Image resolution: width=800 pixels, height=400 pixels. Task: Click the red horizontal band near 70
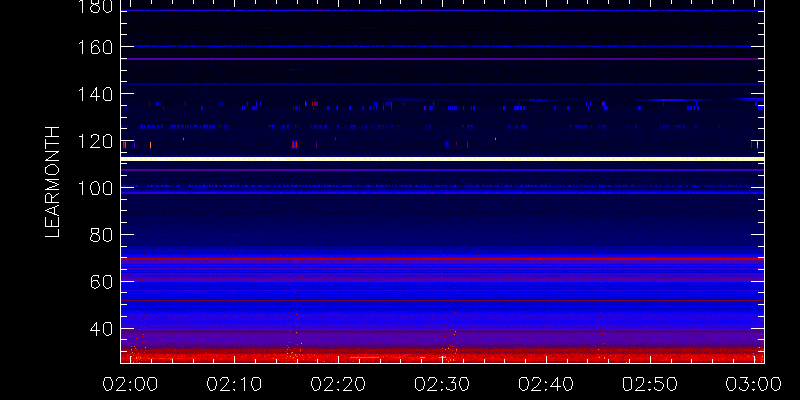442,259
